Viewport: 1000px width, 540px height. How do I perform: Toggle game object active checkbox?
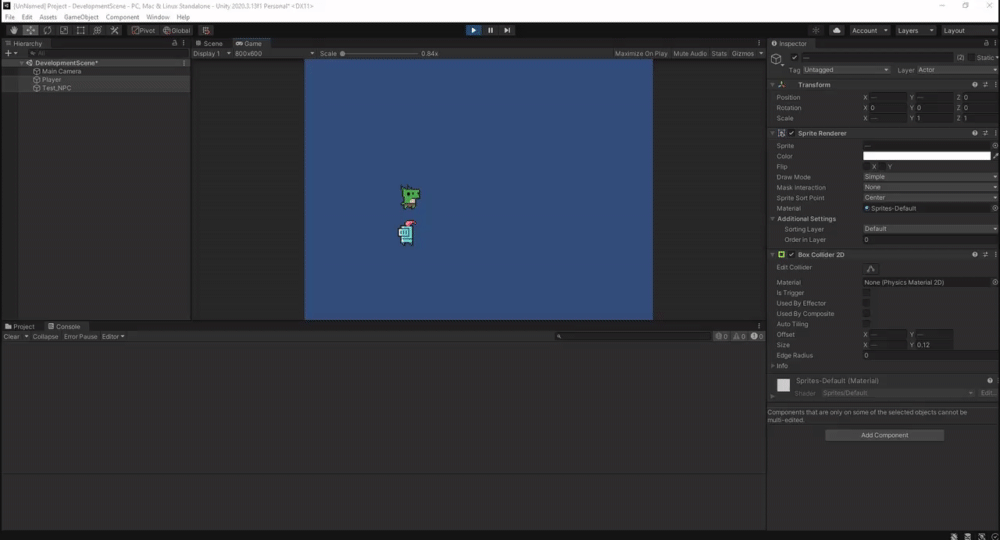tap(794, 57)
